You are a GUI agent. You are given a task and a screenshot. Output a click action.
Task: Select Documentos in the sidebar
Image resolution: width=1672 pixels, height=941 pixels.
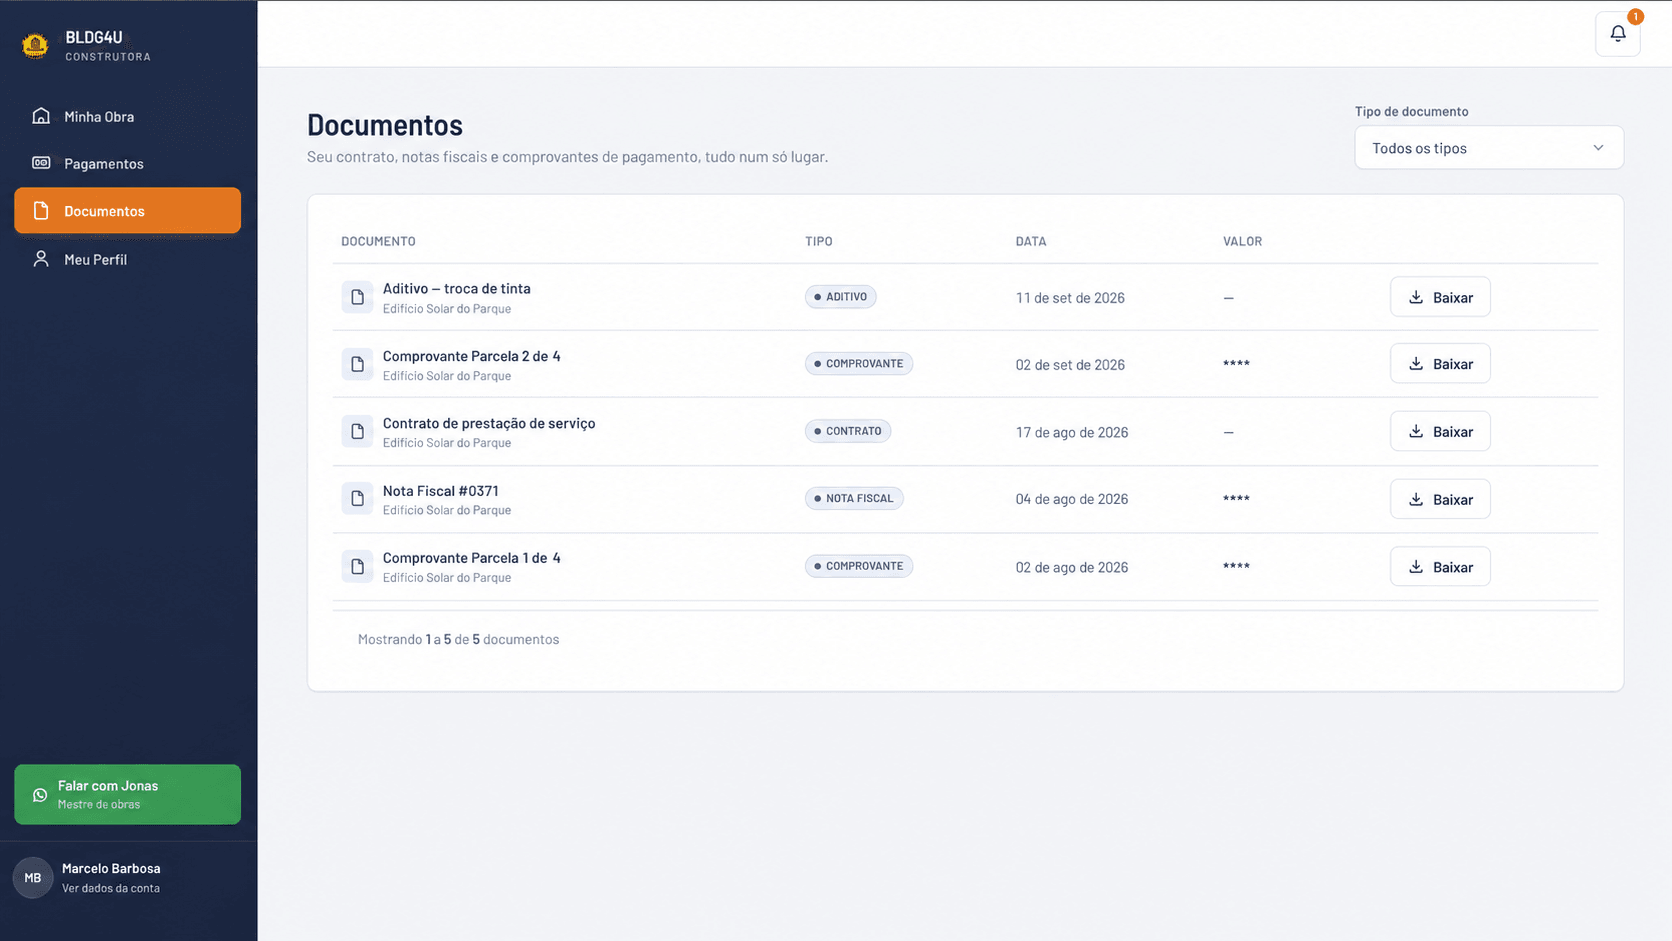point(127,210)
